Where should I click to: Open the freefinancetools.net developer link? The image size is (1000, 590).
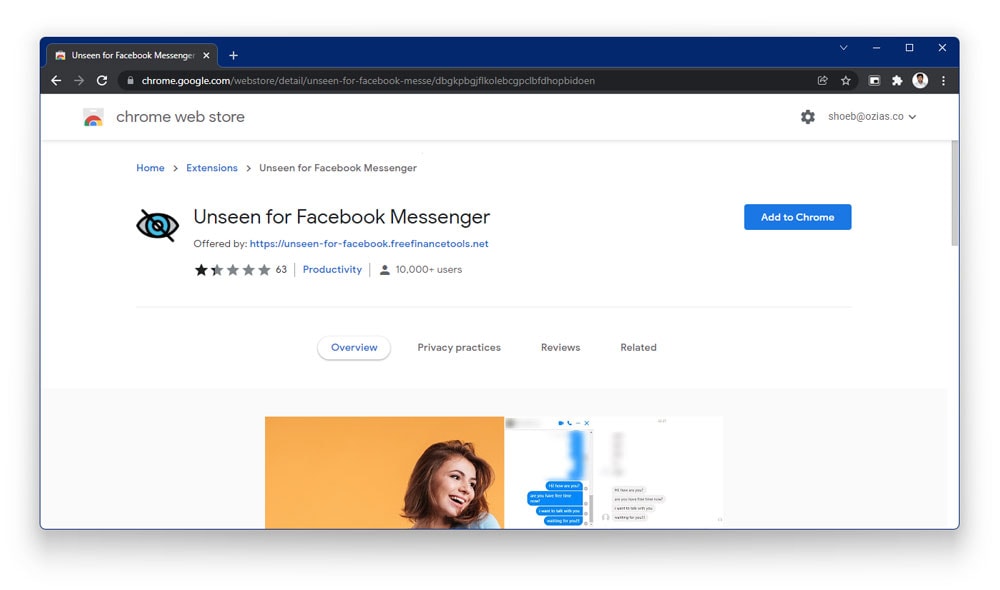369,244
